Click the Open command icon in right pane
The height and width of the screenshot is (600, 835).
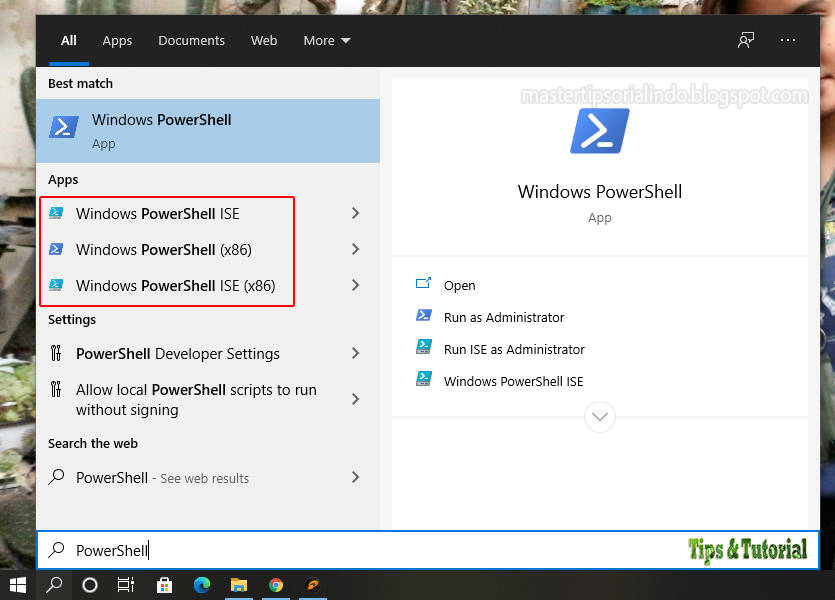coord(423,285)
